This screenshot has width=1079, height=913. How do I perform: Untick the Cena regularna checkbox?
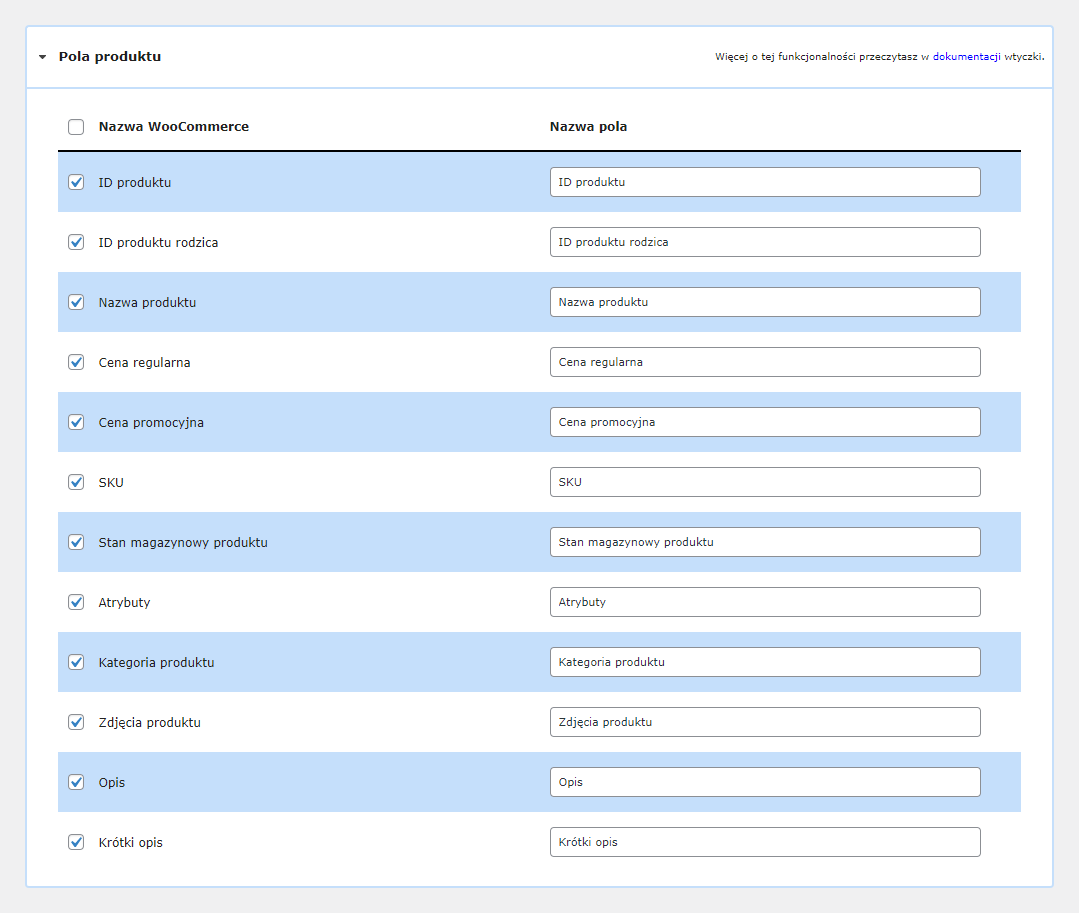pos(76,362)
